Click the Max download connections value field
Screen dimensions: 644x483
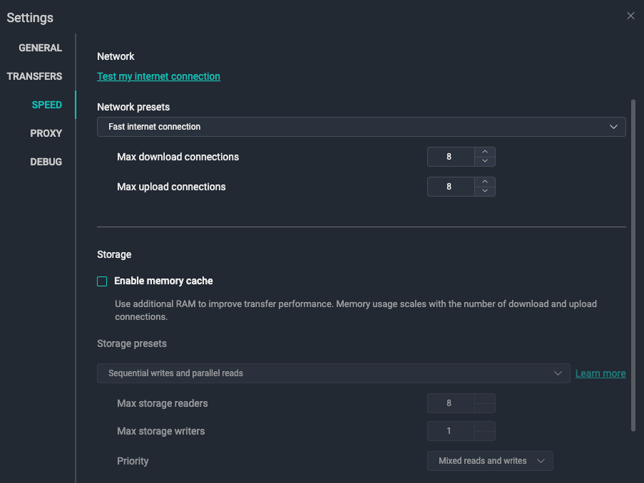coord(451,156)
